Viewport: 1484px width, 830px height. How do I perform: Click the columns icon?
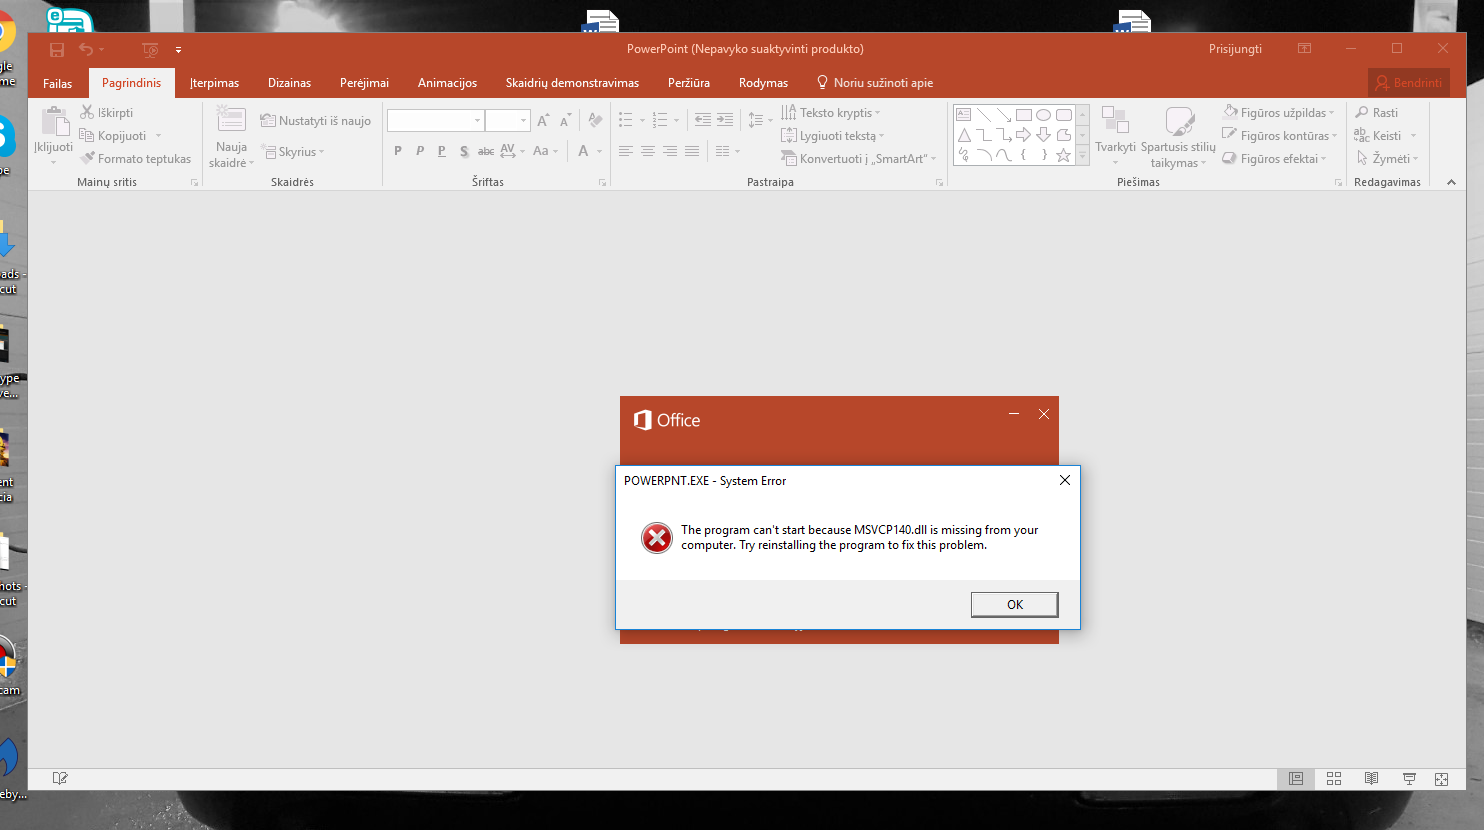pyautogui.click(x=723, y=151)
